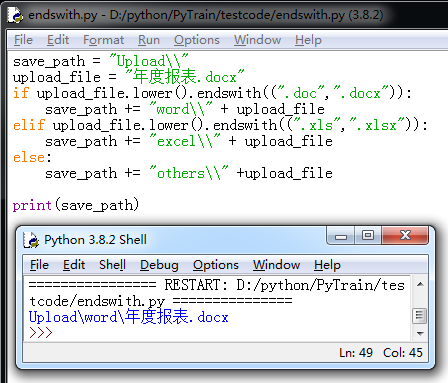Open the Shell menu in Python Shell

(112, 265)
